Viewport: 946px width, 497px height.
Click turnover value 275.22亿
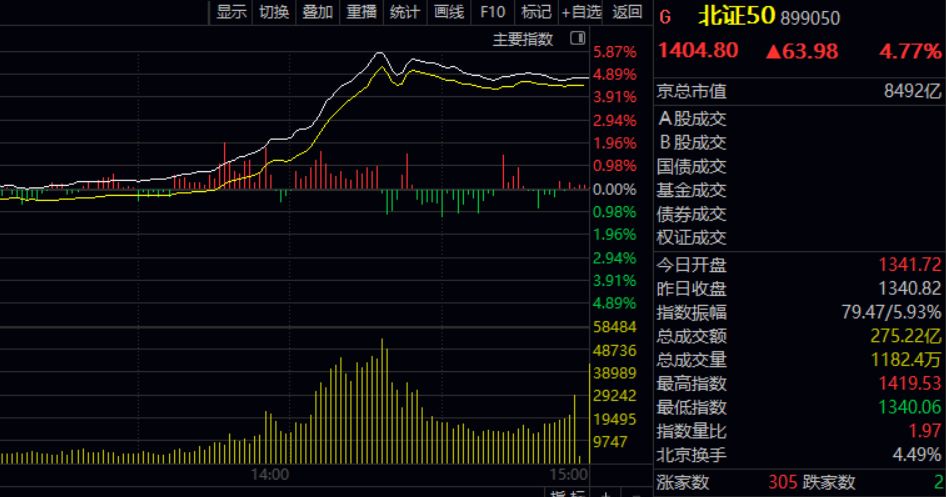pyautogui.click(x=906, y=336)
